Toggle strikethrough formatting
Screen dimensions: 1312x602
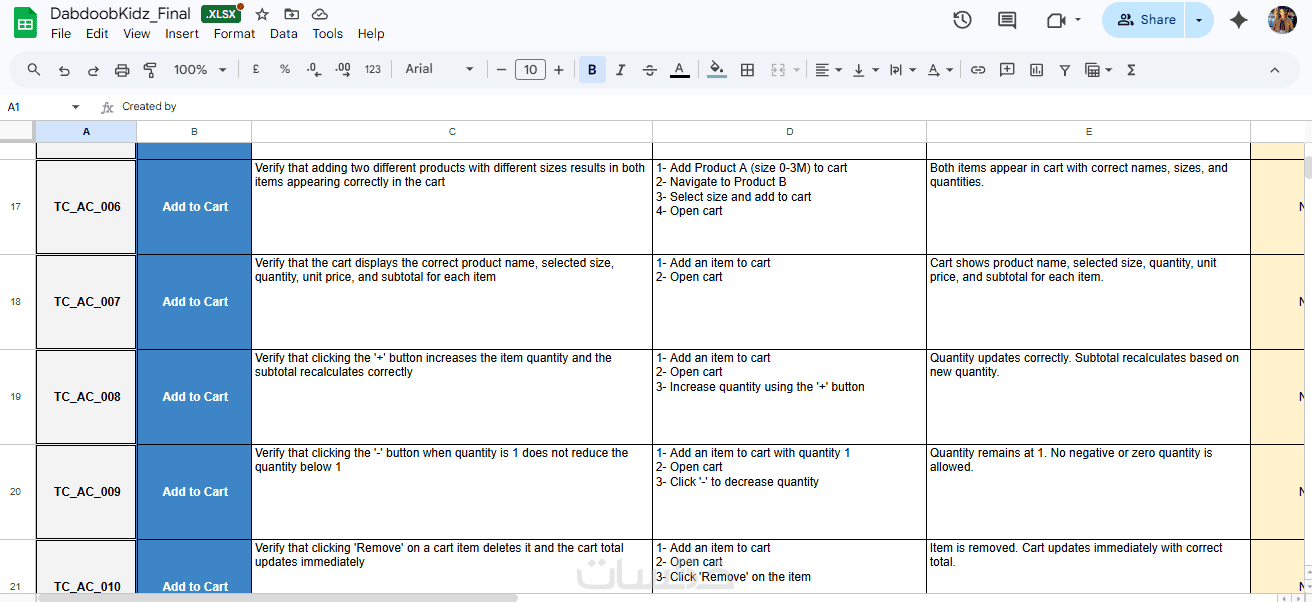[x=650, y=70]
